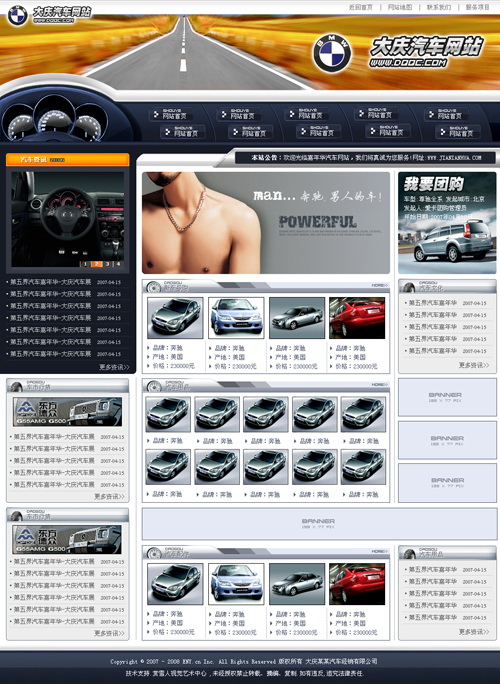Select slide number 3 on interior image

[x=107, y=264]
